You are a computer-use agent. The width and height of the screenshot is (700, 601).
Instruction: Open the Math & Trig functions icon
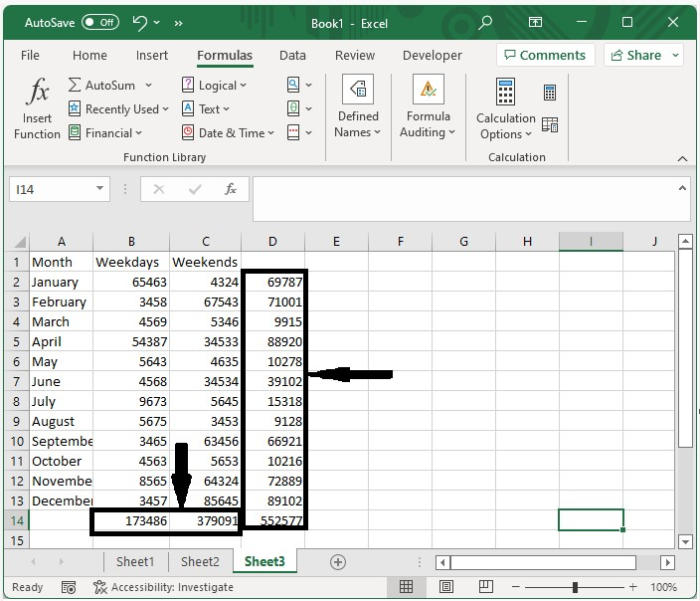coord(293,109)
